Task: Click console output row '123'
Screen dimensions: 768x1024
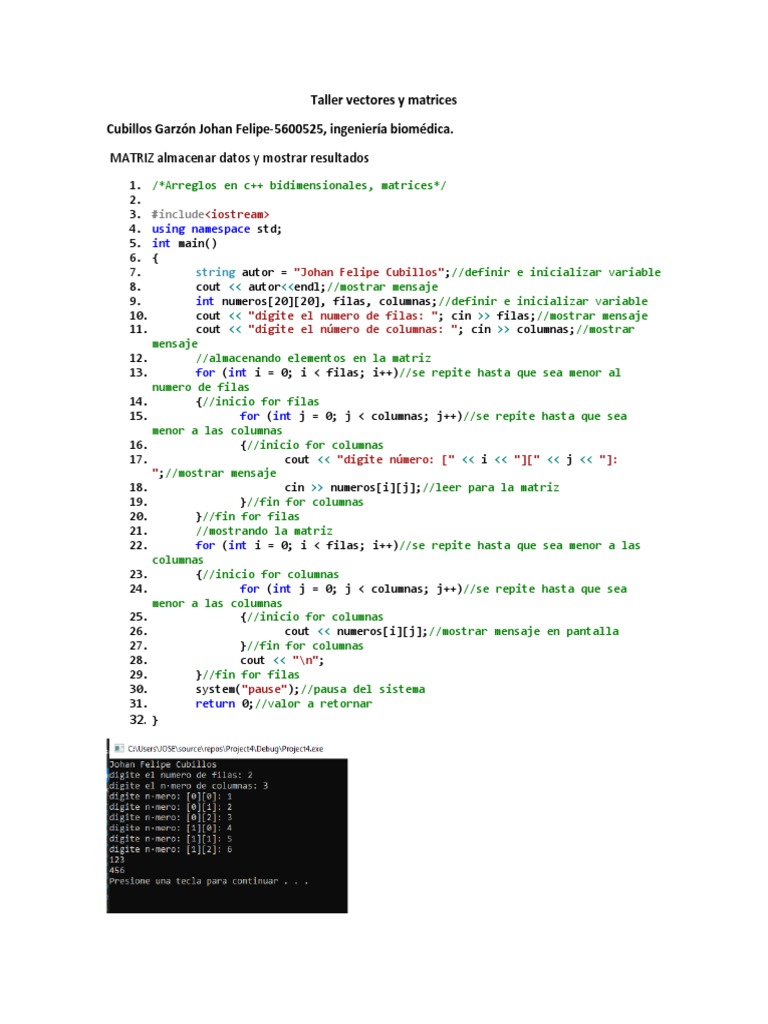Action: pyautogui.click(x=117, y=859)
